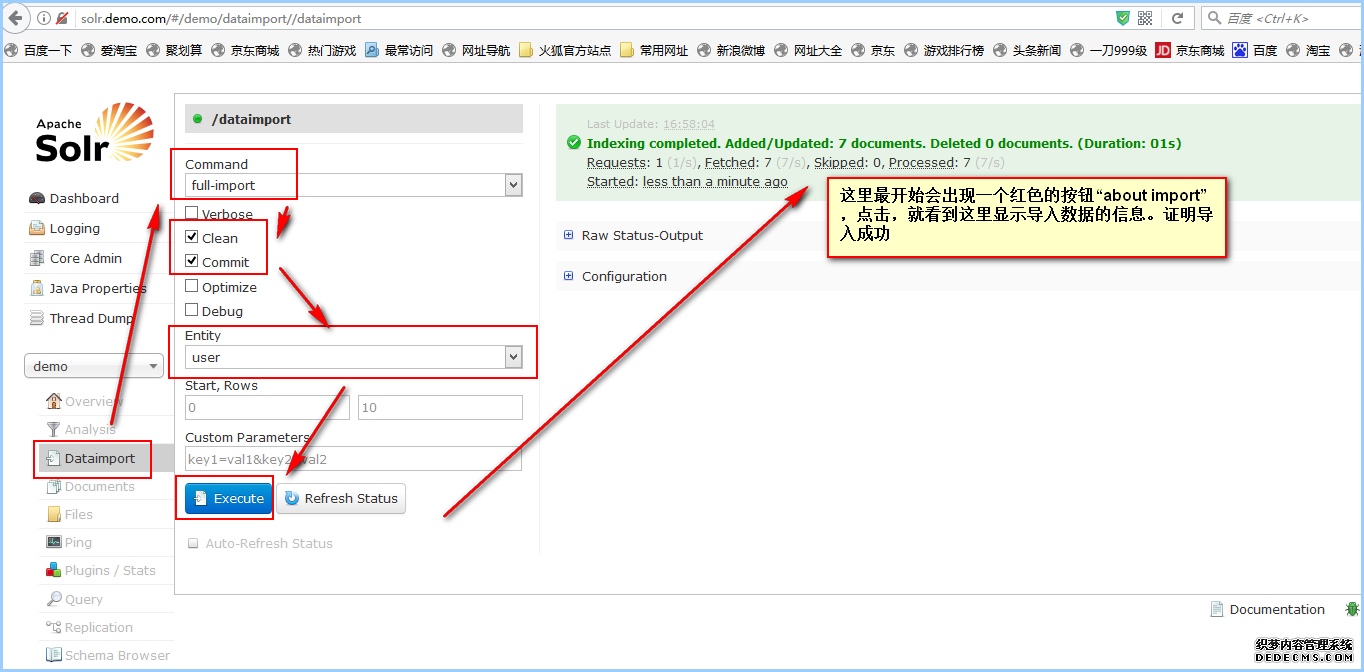Click the Plugins / Stats icon
Viewport: 1364px width, 672px height.
tap(54, 570)
